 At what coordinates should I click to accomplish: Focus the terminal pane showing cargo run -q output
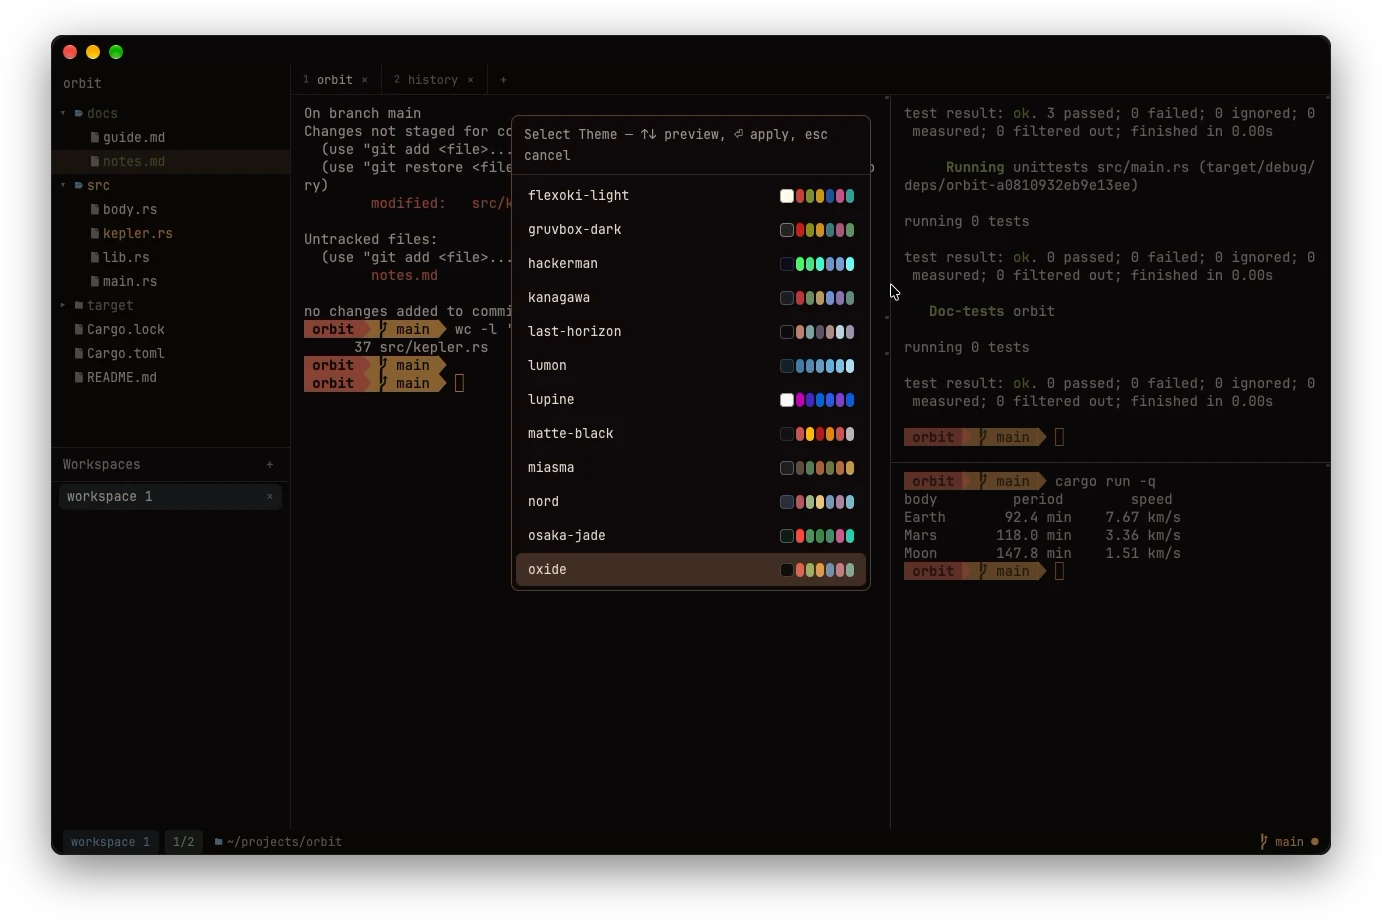[x=1110, y=646]
